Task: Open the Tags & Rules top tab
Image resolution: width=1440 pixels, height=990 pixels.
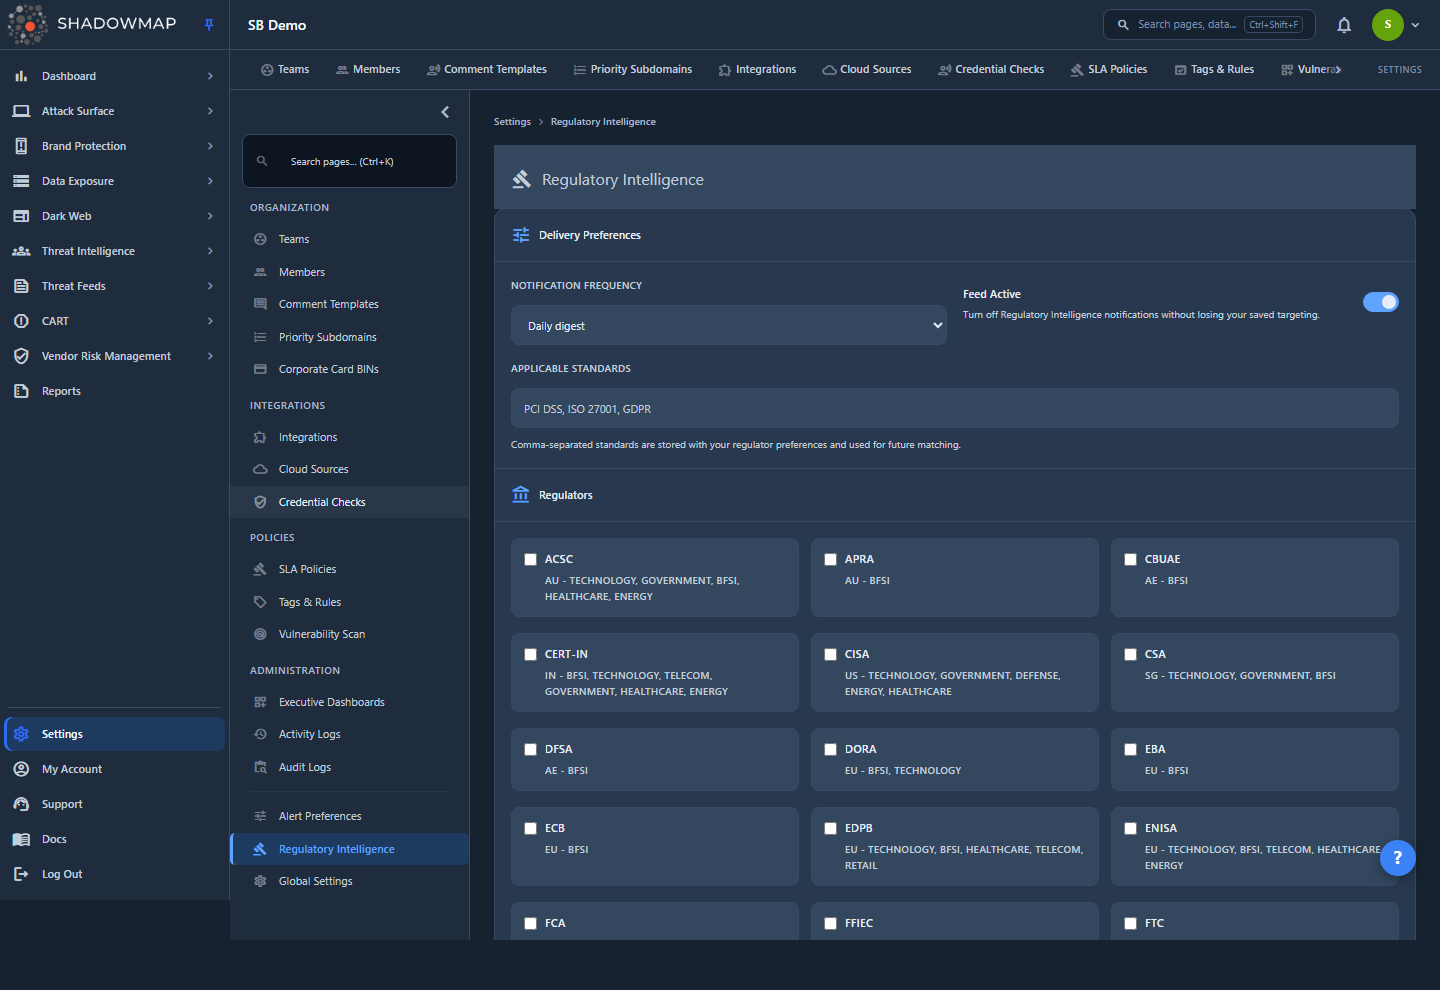Action: coord(1214,70)
